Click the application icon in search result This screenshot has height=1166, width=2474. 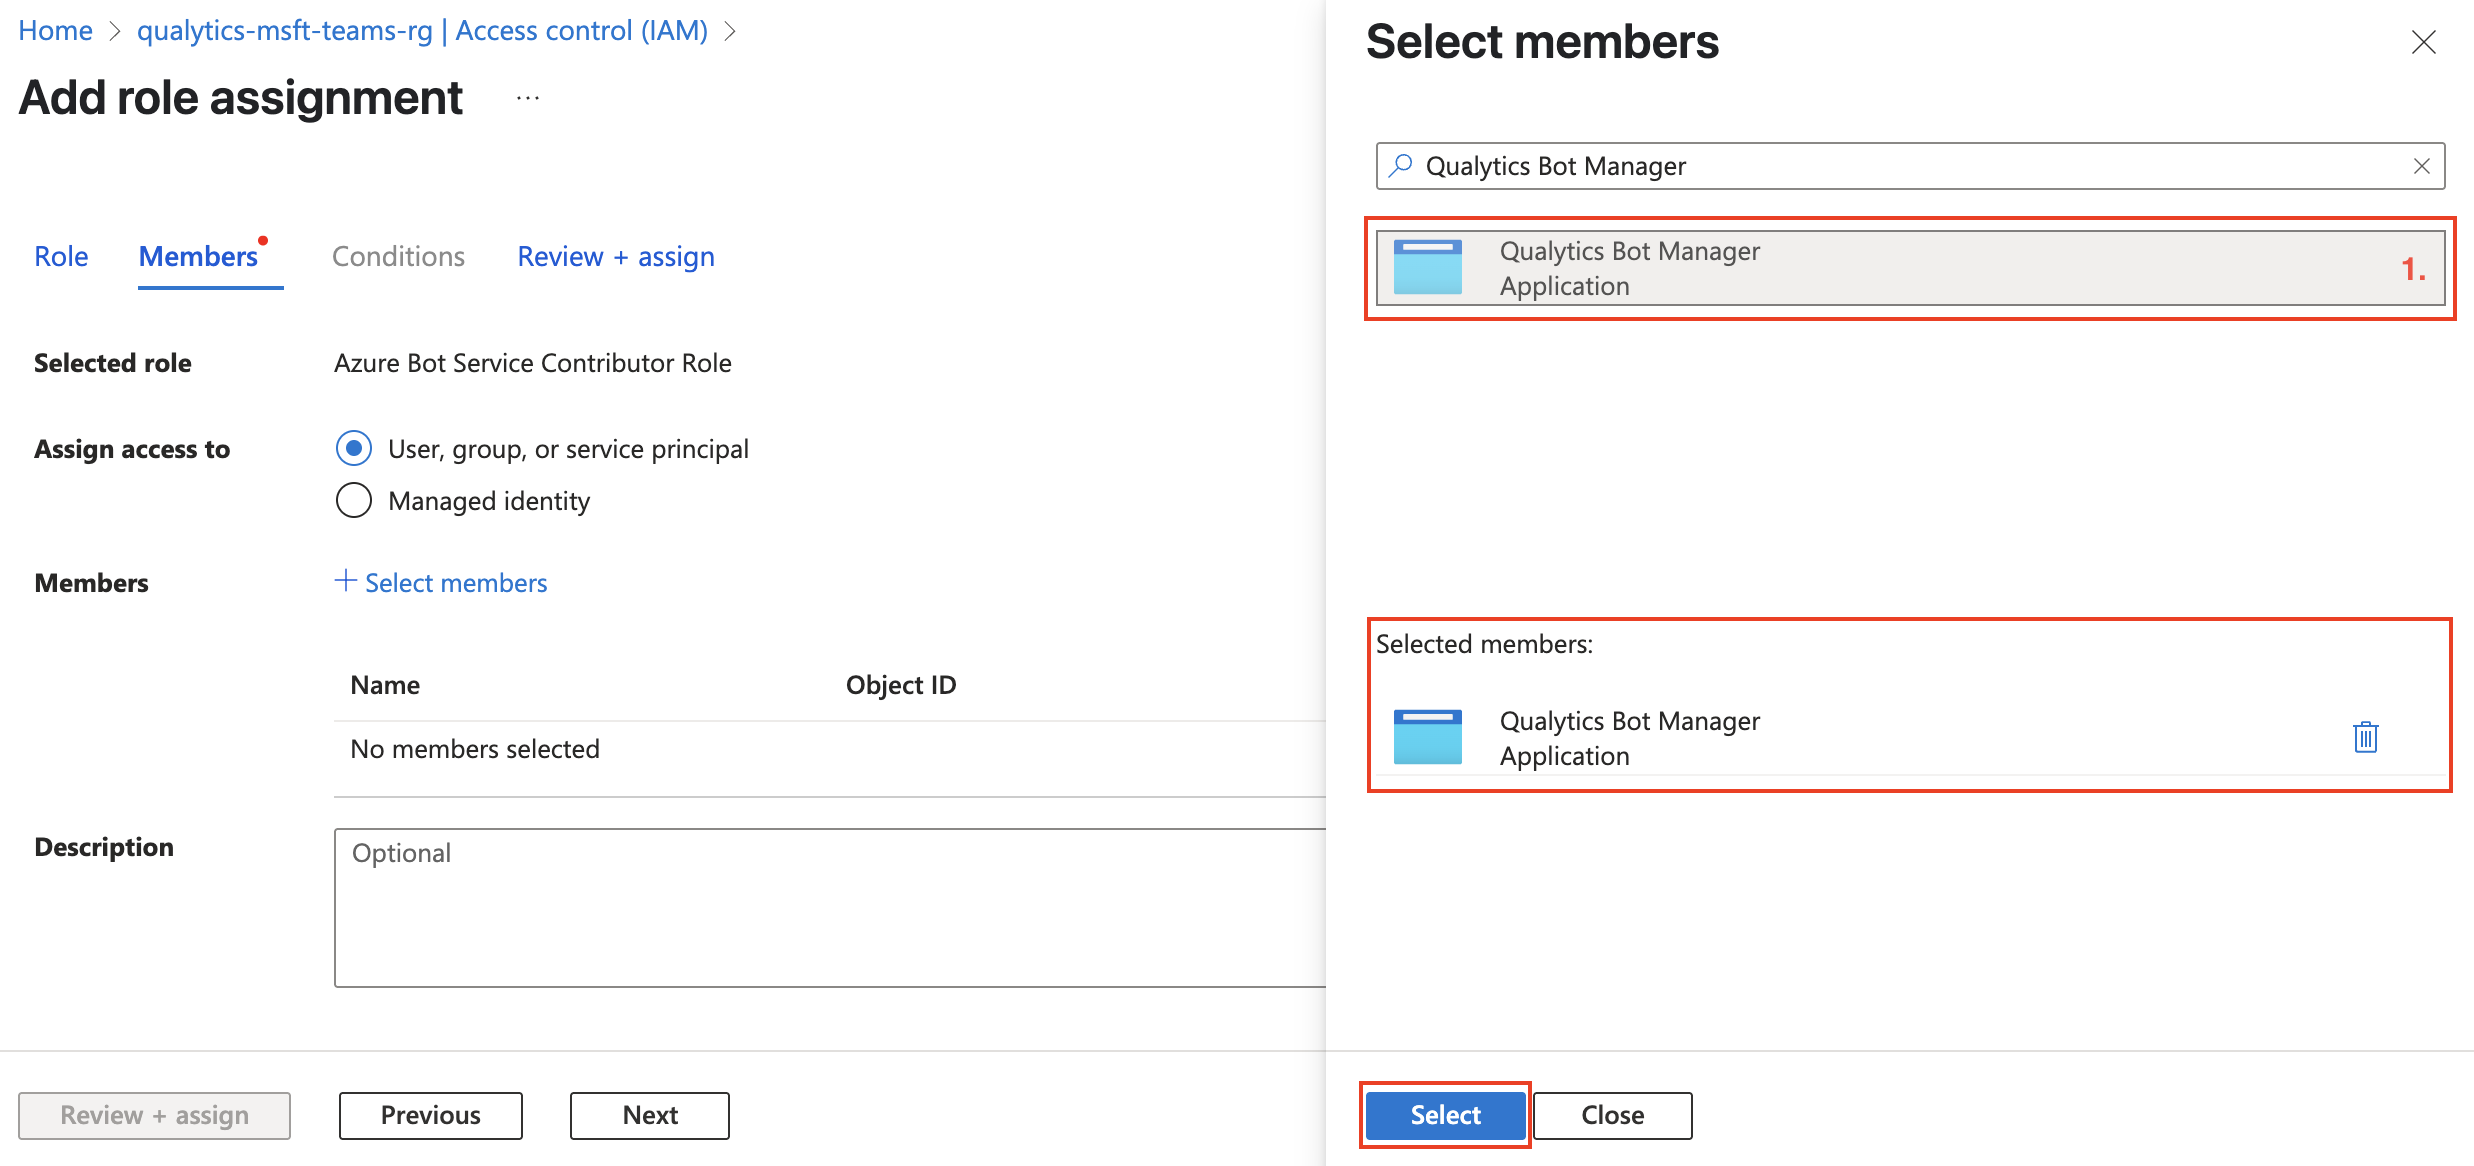pos(1427,267)
